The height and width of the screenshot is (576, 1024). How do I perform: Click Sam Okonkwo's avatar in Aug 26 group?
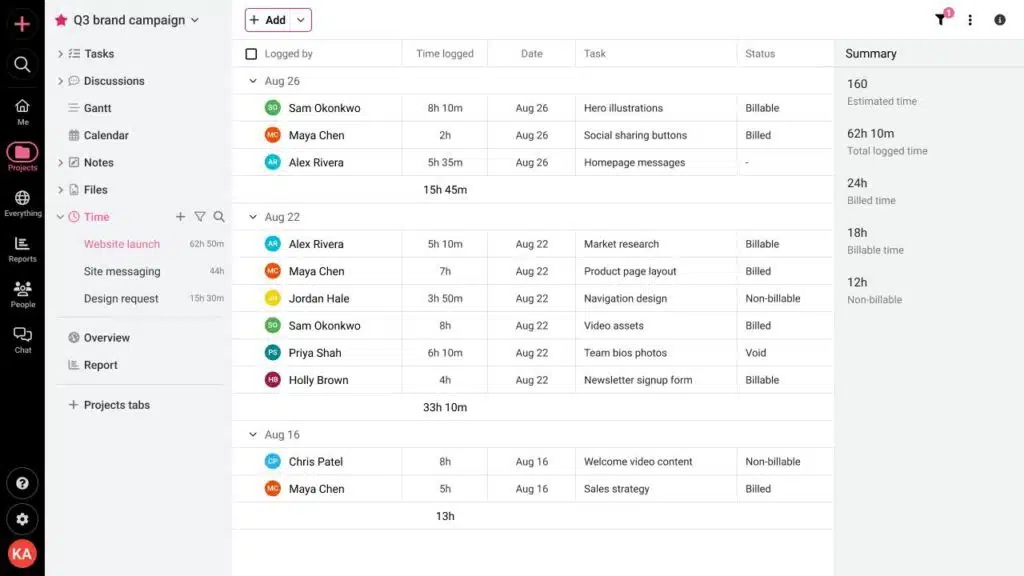(x=272, y=108)
